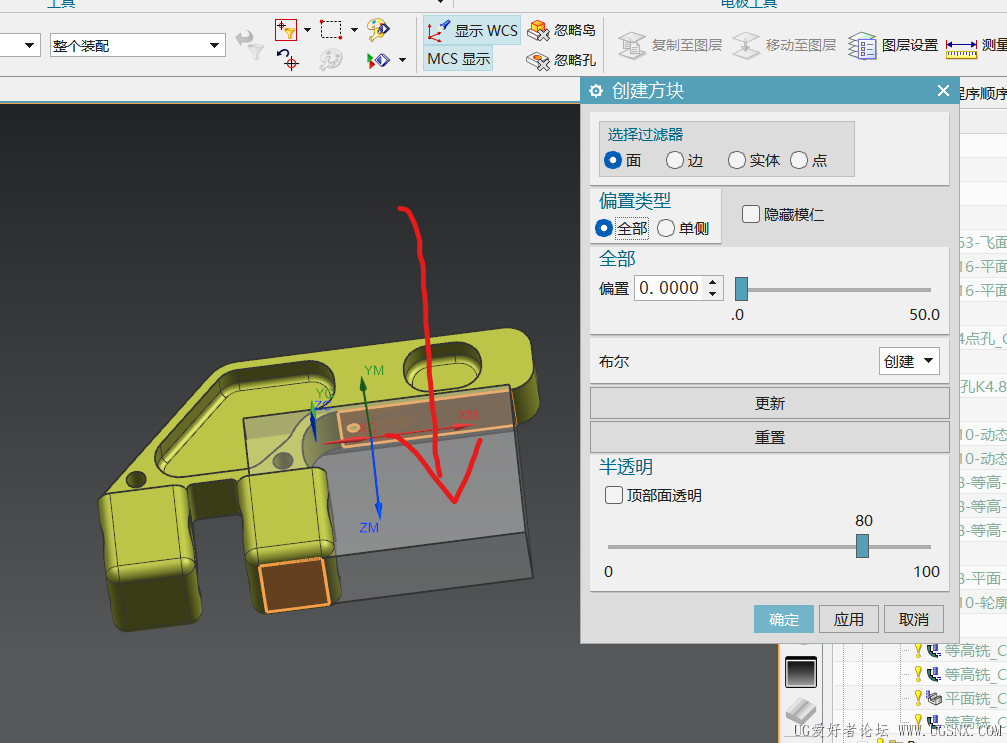Click the transparency slider handle at 80

point(862,546)
